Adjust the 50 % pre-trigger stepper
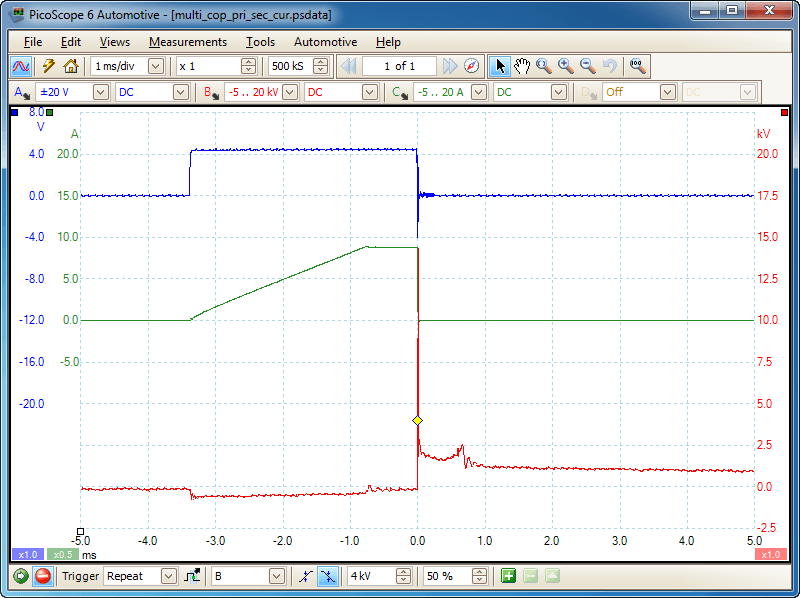The width and height of the screenshot is (800, 598). [479, 576]
